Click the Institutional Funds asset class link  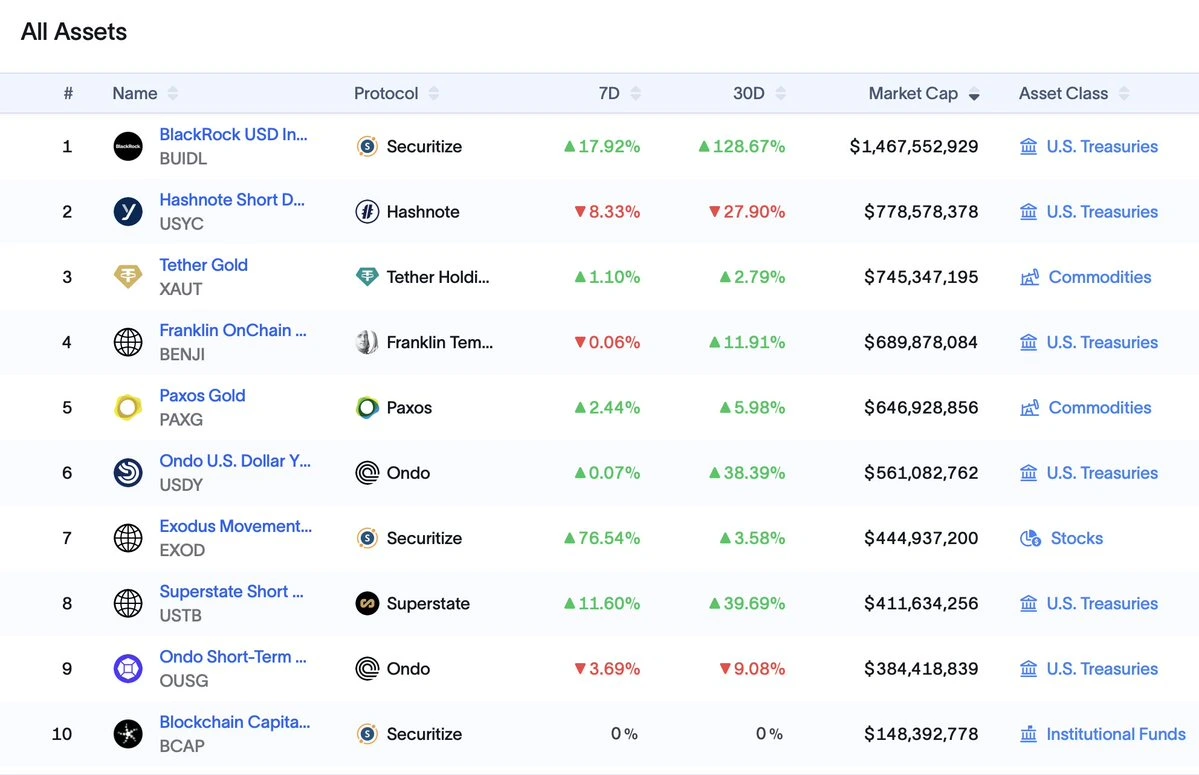click(1116, 734)
